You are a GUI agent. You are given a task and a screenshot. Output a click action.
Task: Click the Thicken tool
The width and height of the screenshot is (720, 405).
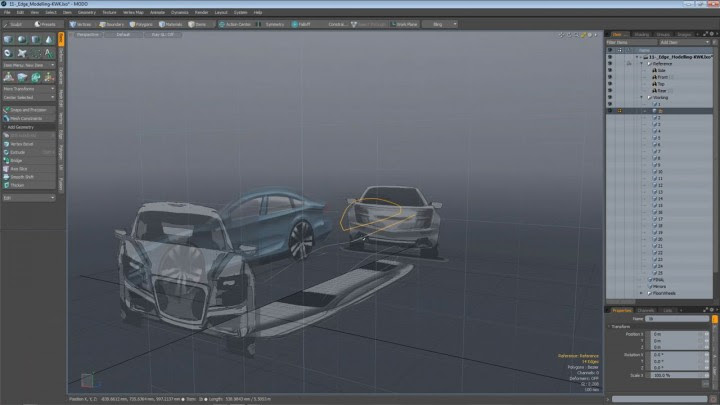[19, 185]
